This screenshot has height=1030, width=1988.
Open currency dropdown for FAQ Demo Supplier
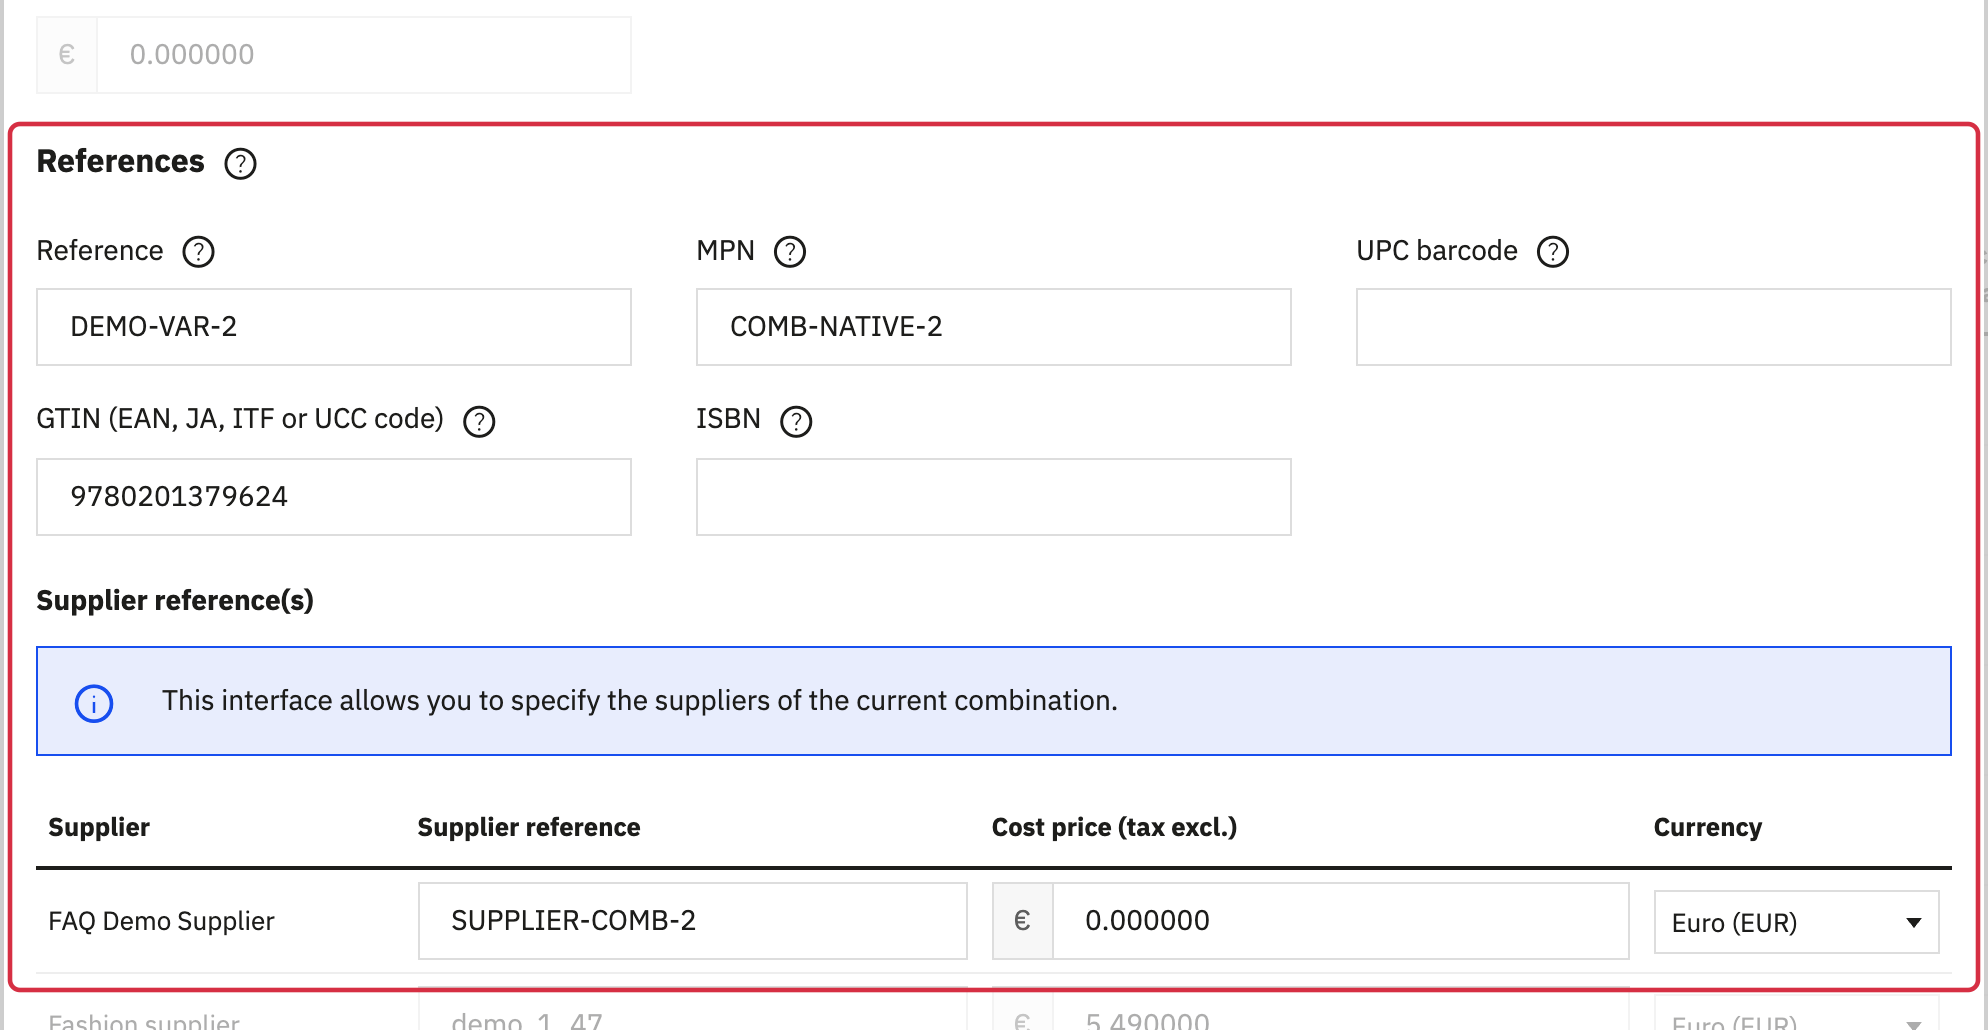[1796, 922]
